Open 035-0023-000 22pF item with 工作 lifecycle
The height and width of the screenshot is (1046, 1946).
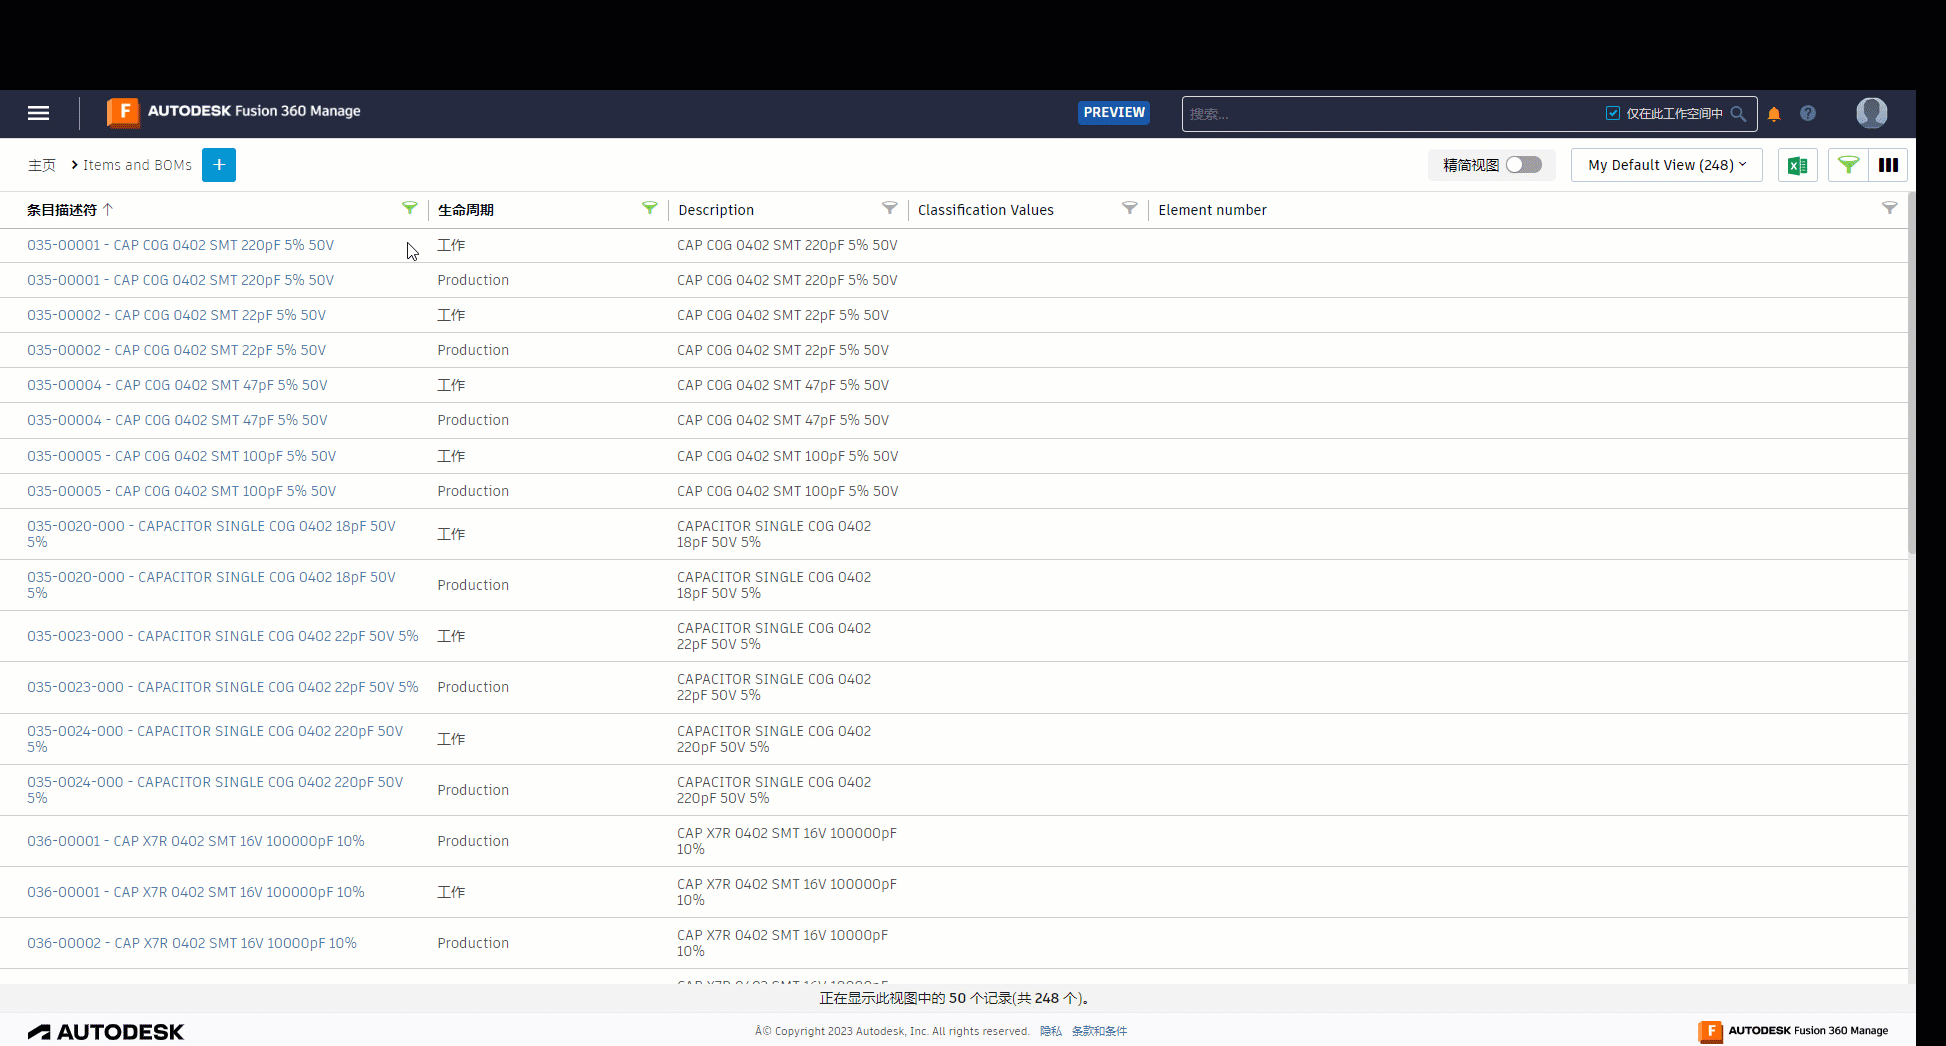[x=222, y=636]
